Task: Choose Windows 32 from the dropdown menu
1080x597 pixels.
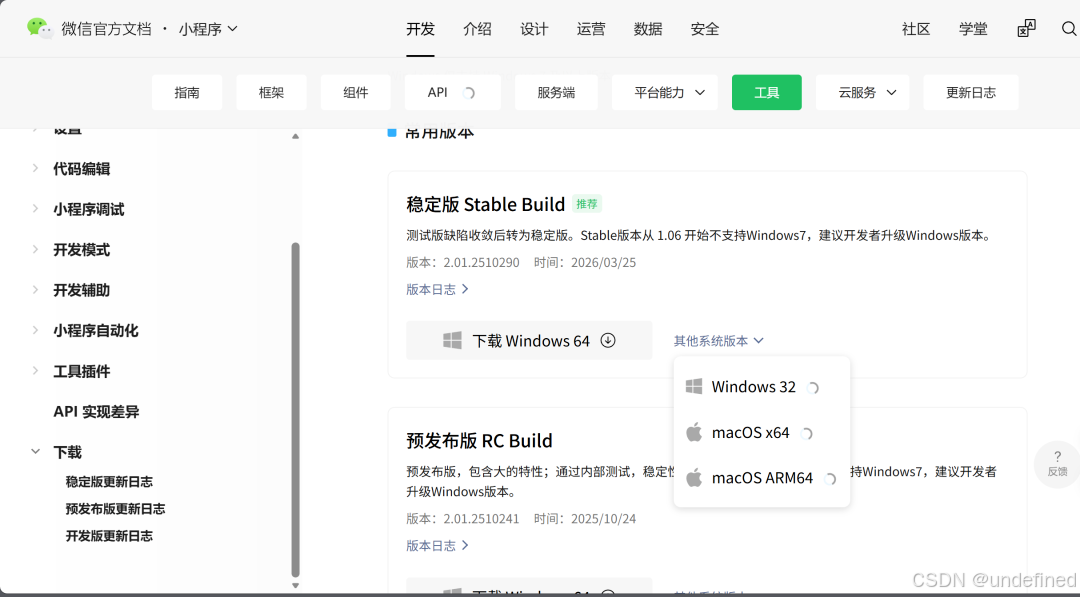Action: (762, 386)
